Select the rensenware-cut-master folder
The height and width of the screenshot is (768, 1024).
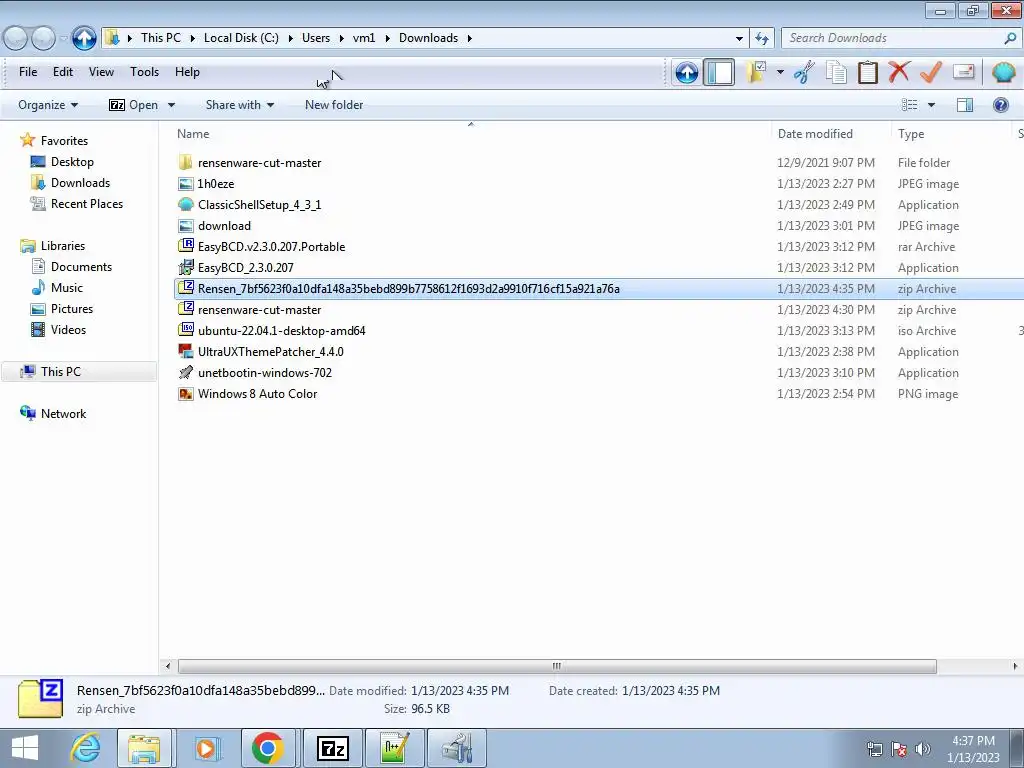point(259,163)
